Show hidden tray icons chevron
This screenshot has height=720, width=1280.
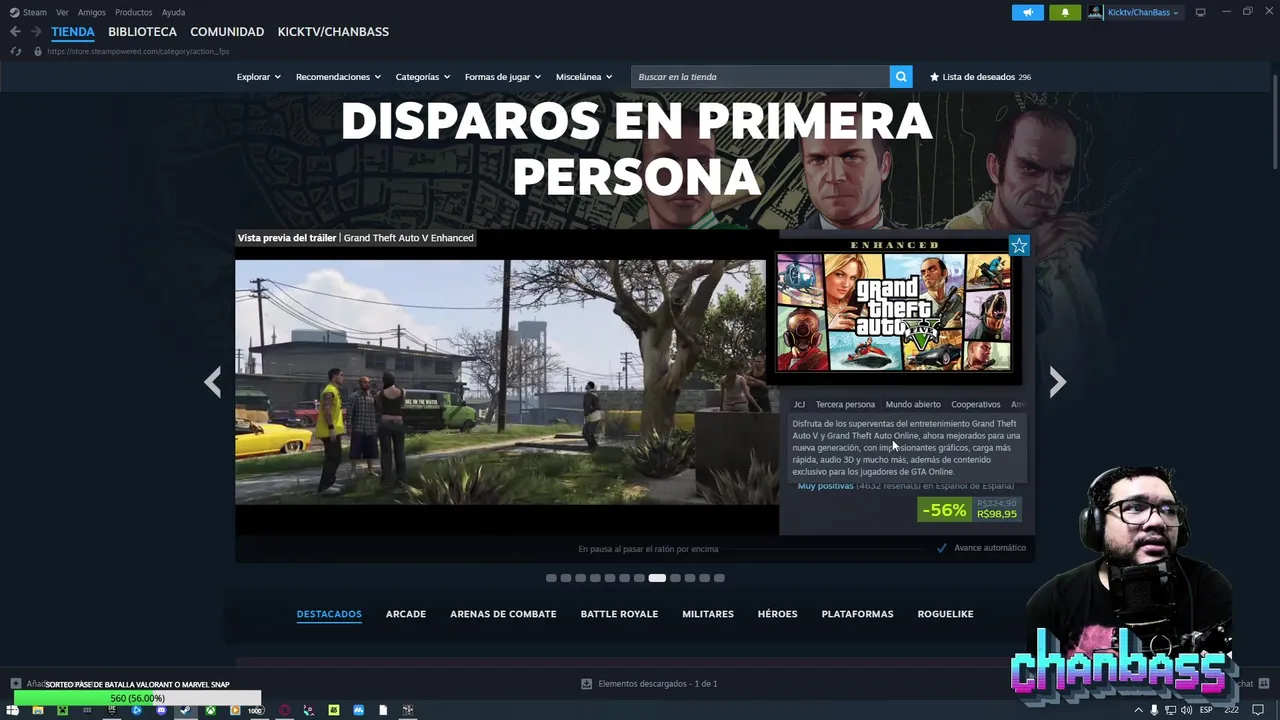(1138, 710)
